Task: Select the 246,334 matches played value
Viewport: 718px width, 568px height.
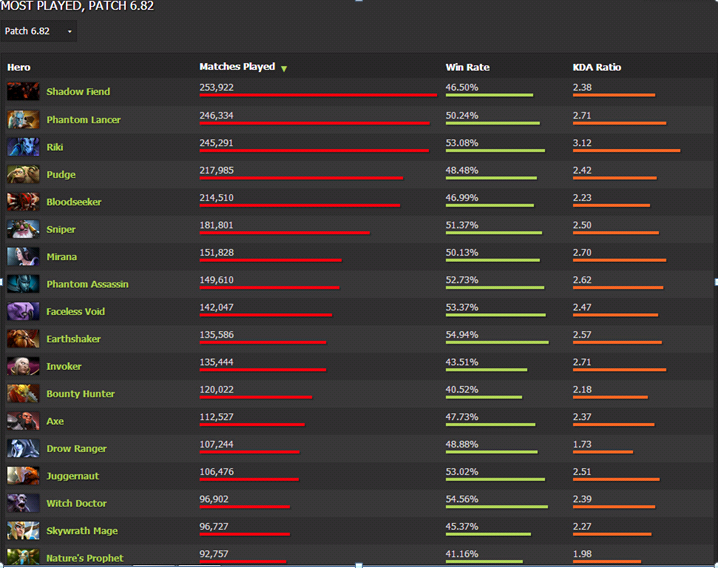Action: point(217,115)
